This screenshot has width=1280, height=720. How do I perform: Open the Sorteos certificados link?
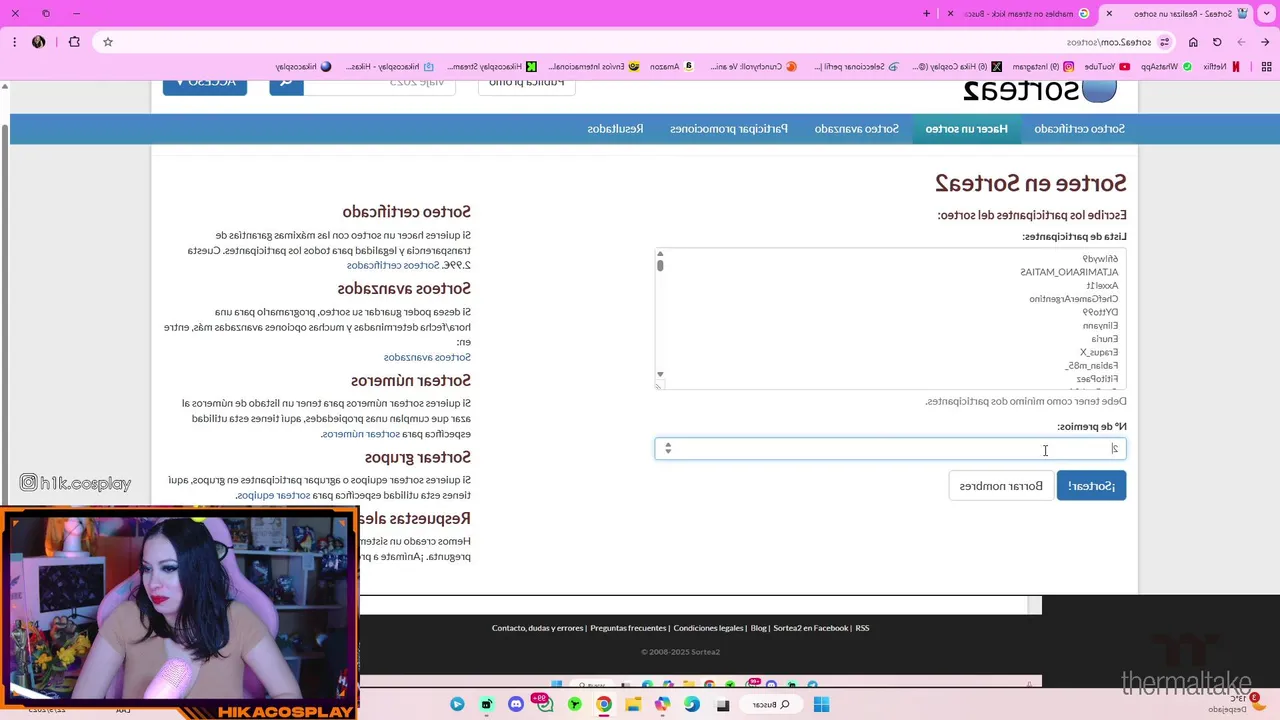click(393, 265)
